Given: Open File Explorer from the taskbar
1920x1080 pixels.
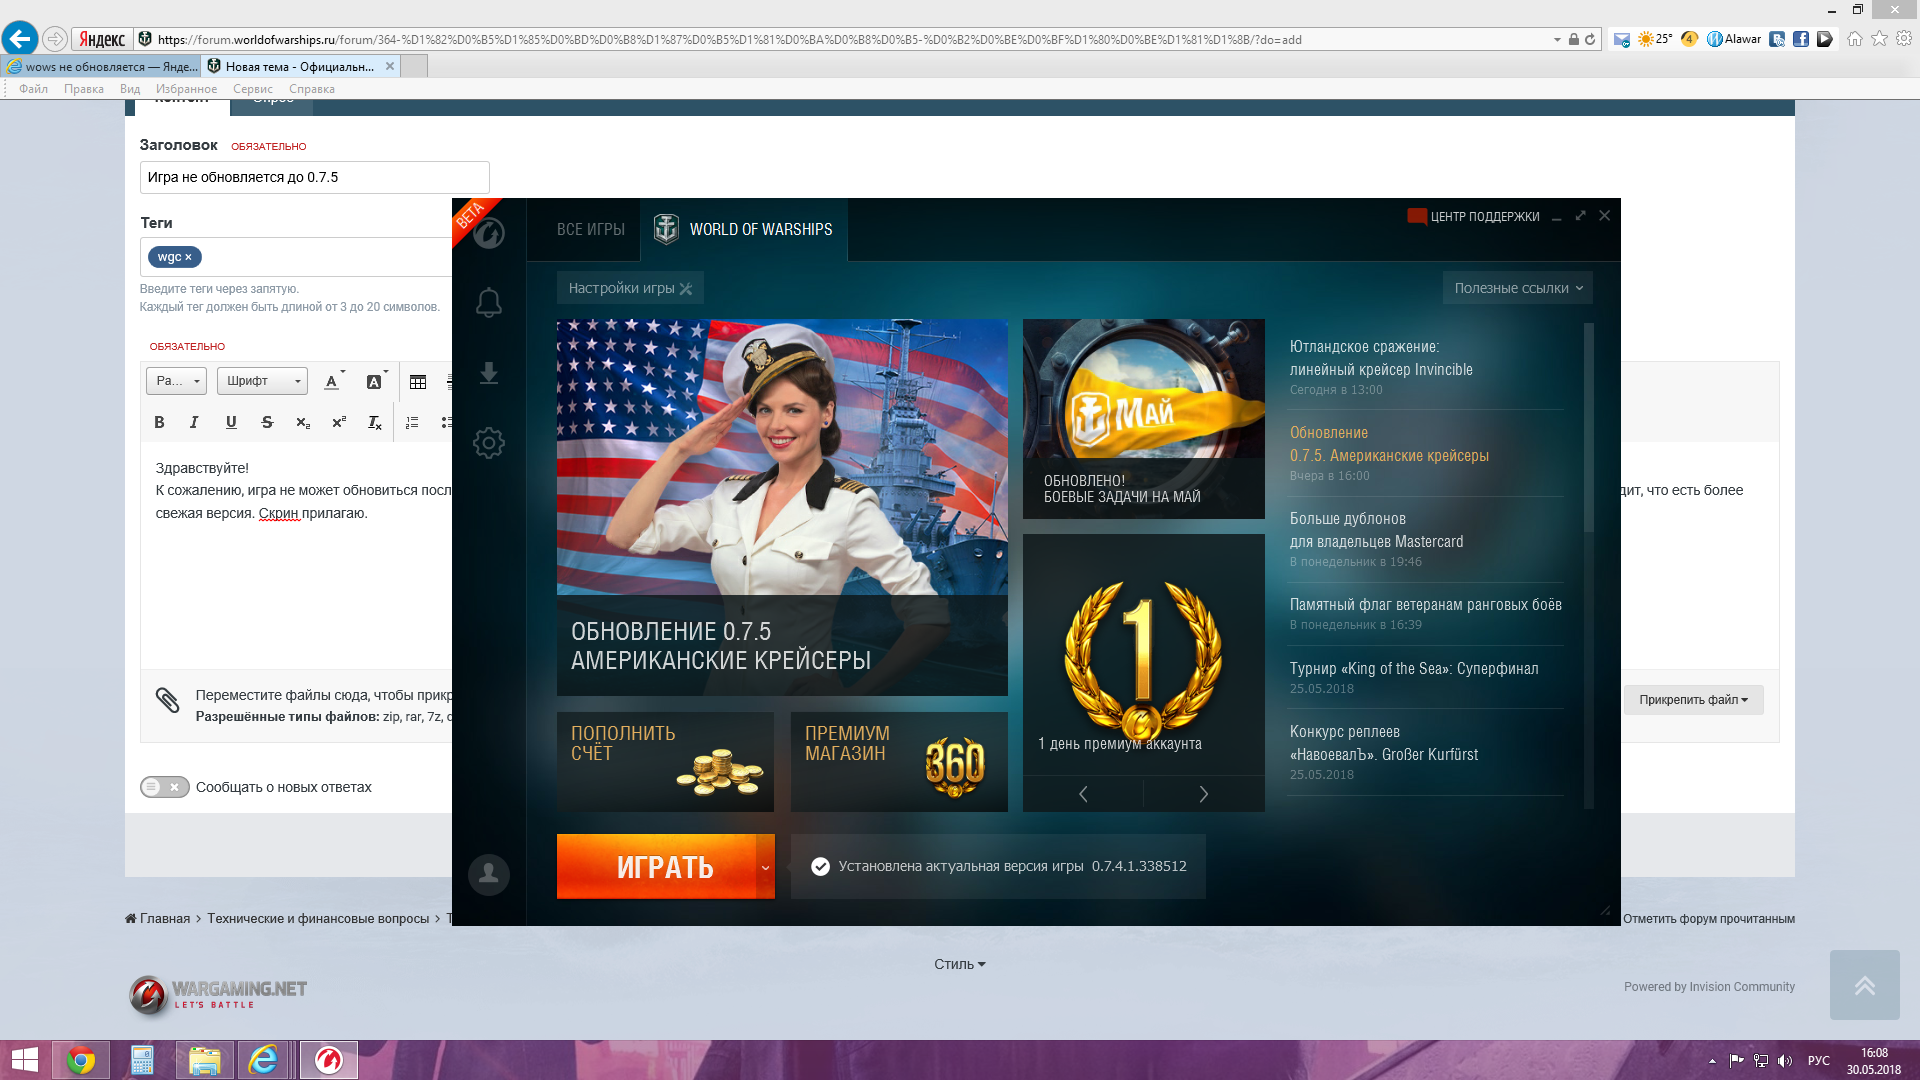Looking at the screenshot, I should [205, 1060].
